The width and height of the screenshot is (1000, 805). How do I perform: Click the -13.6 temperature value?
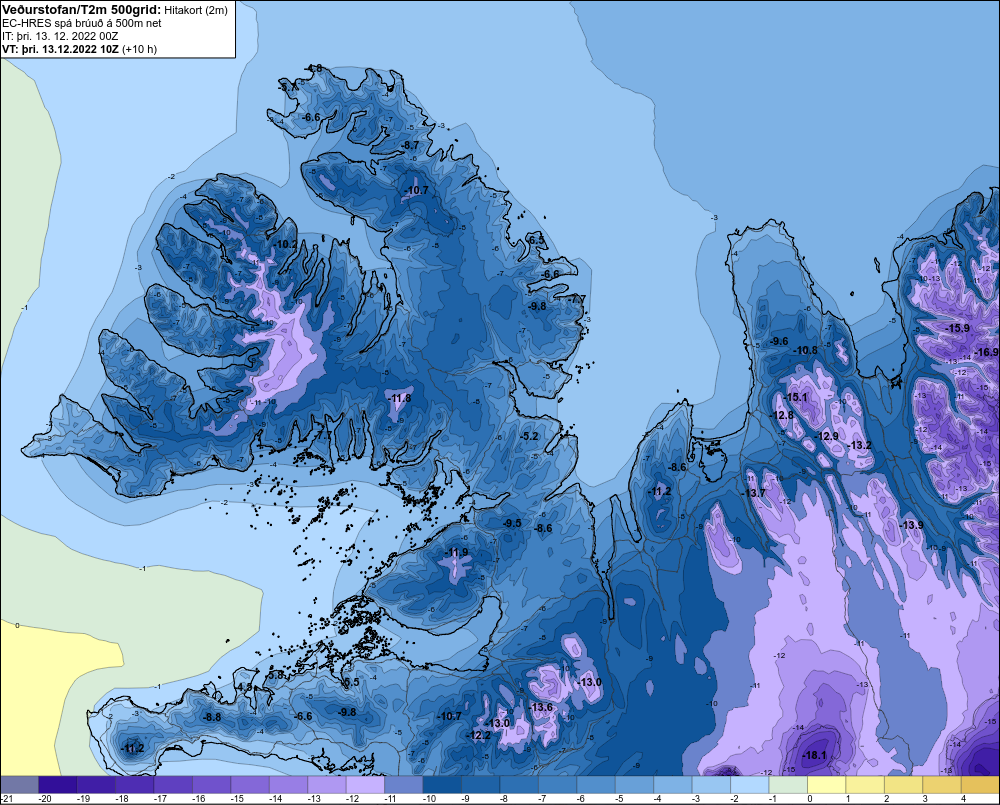pyautogui.click(x=541, y=707)
